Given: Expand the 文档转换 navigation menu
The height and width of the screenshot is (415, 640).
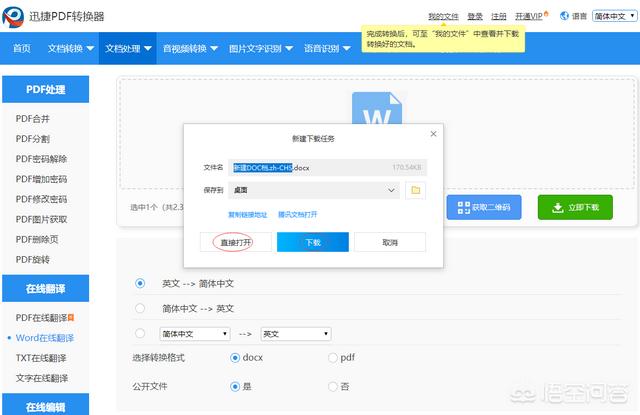Looking at the screenshot, I should coord(71,49).
